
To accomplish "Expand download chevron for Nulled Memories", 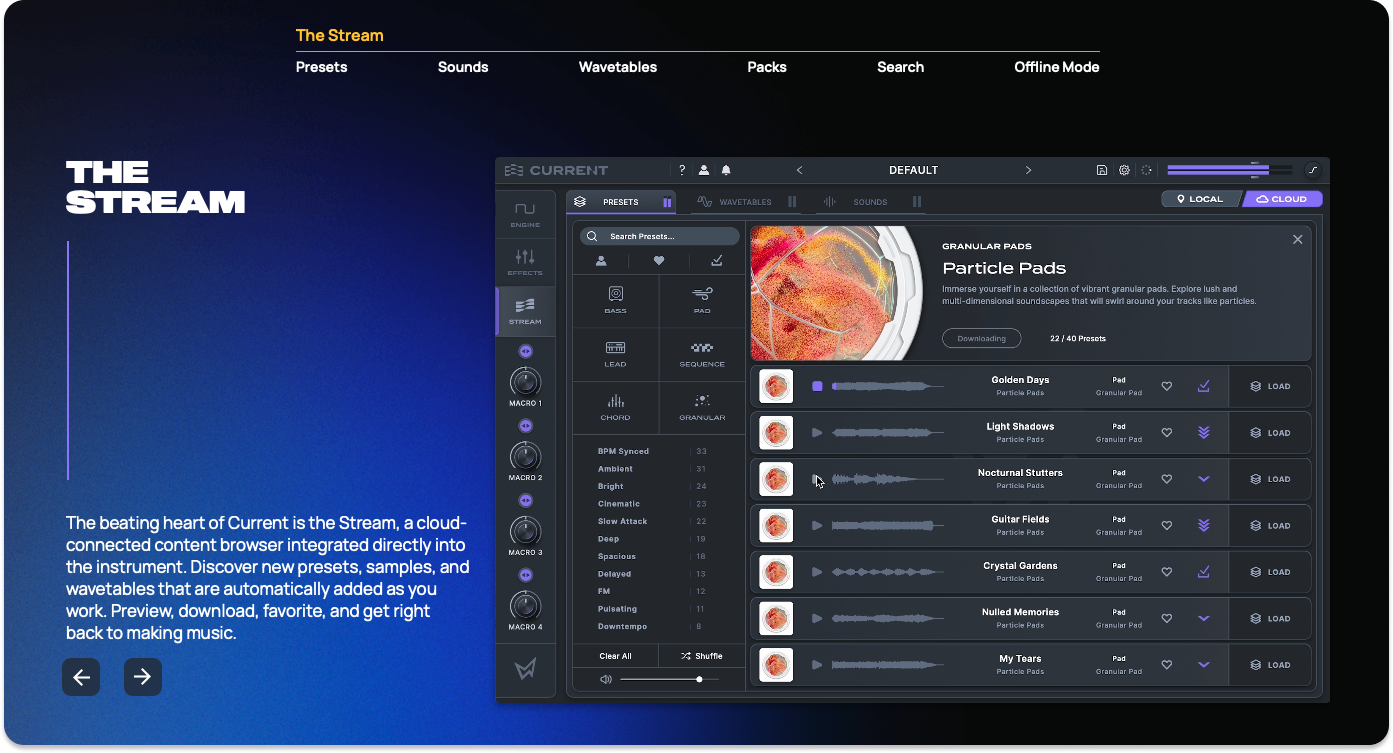I will tap(1204, 618).
